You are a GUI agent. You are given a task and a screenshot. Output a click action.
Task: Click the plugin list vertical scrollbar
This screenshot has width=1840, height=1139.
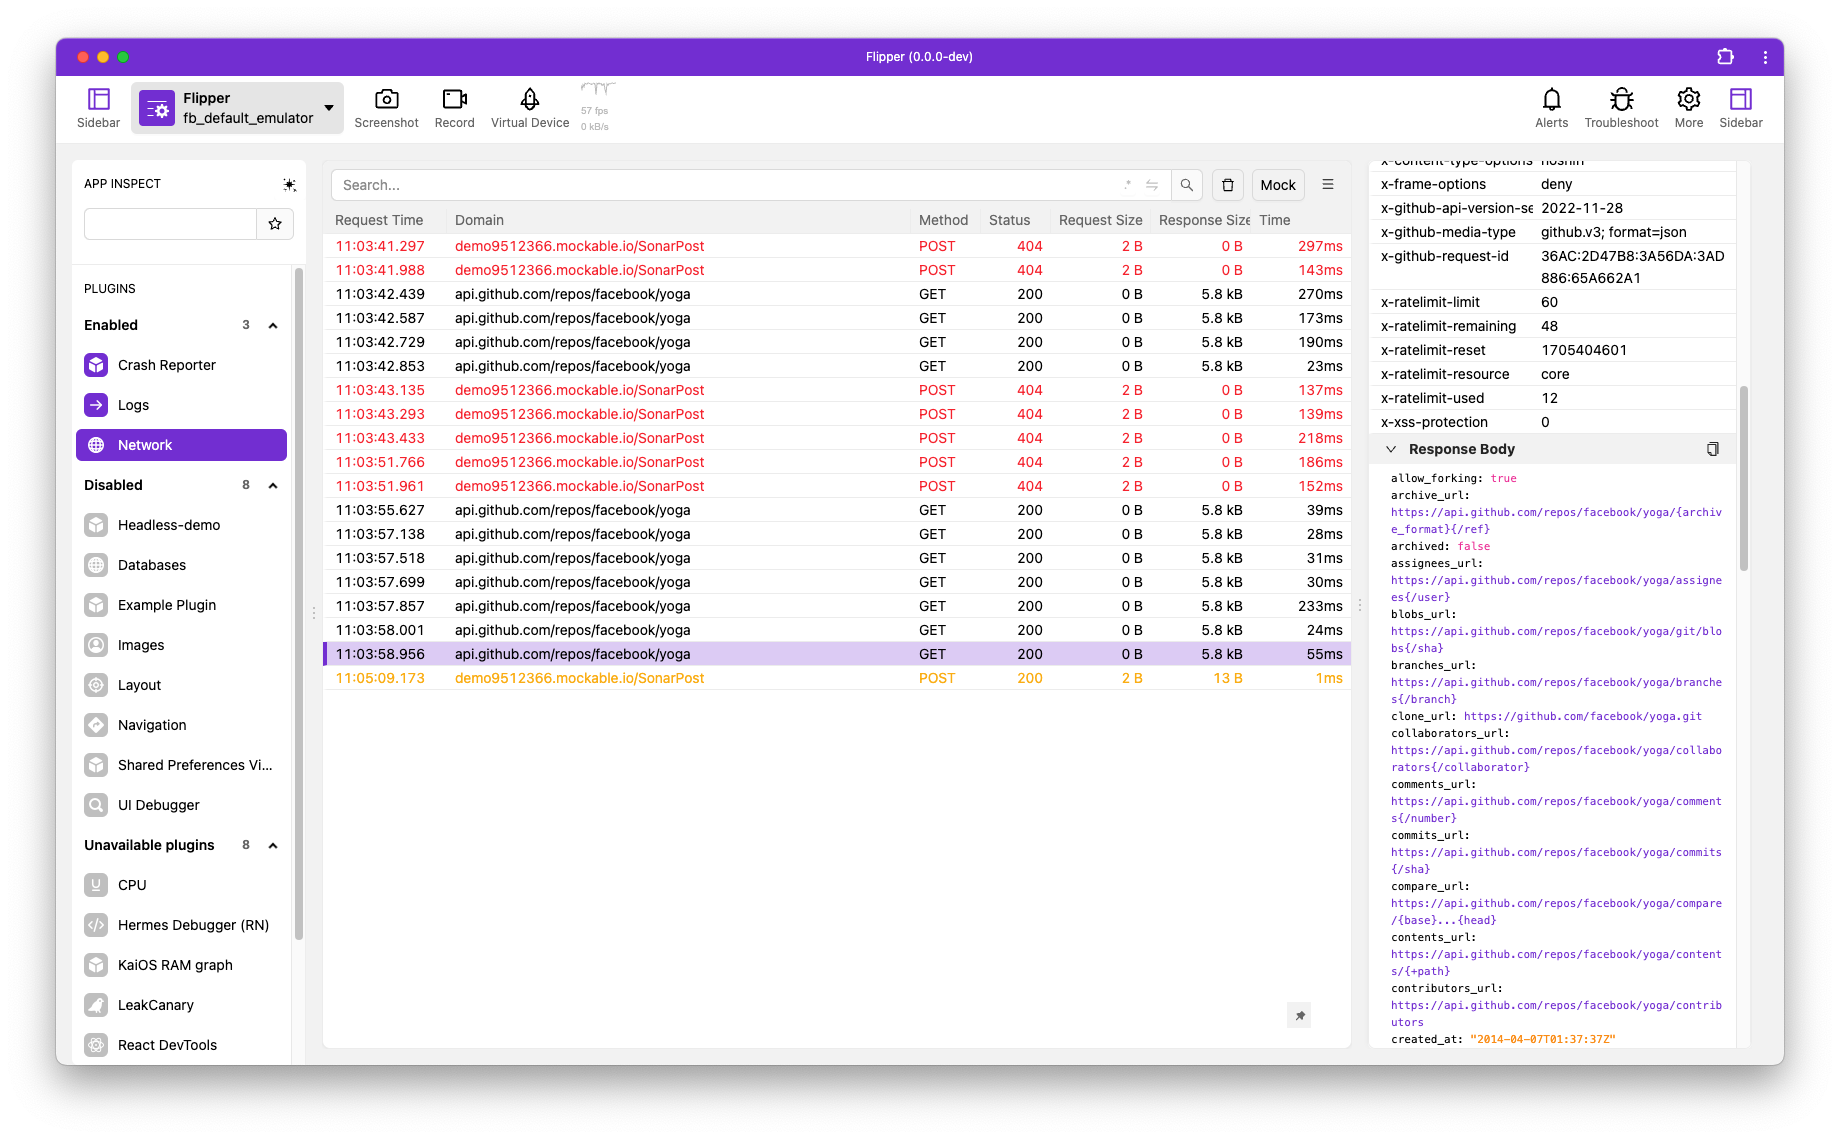299,604
